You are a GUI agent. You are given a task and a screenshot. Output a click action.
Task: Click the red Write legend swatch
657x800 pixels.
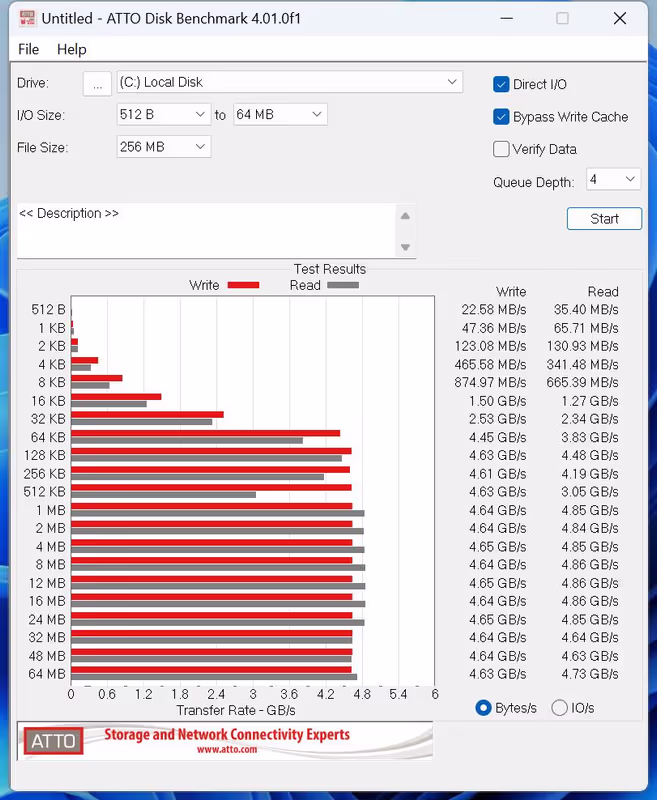click(243, 285)
